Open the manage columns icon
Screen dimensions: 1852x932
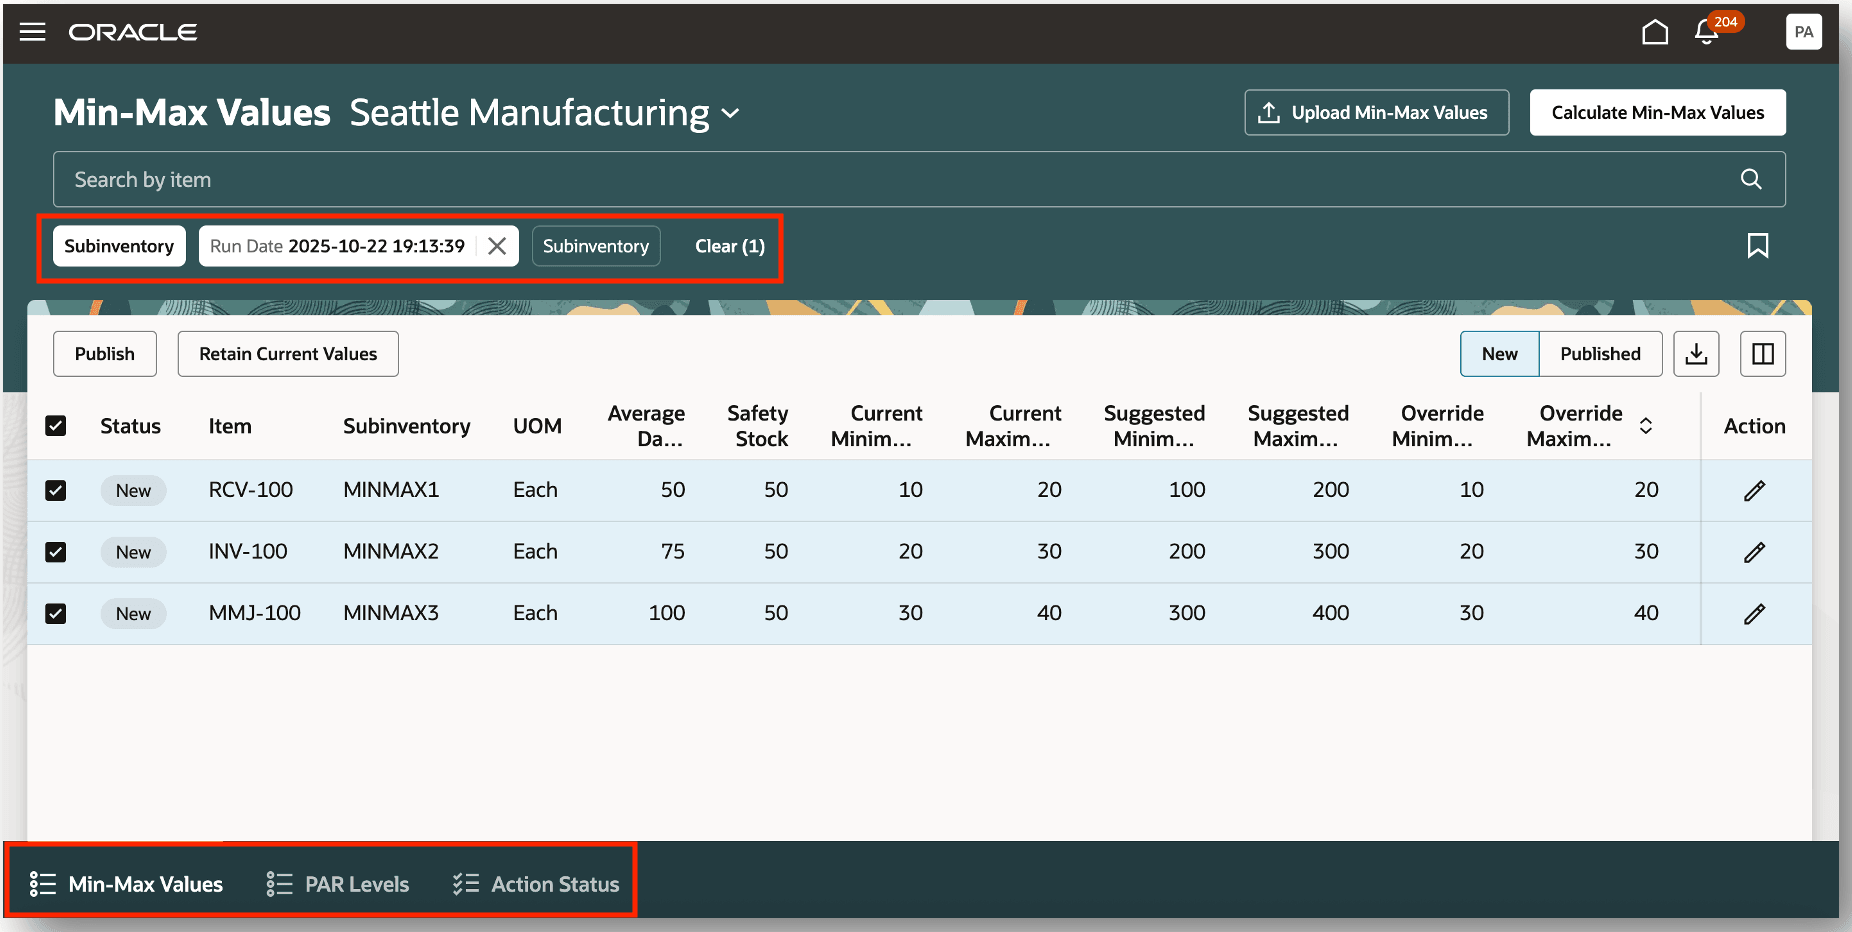click(x=1762, y=353)
